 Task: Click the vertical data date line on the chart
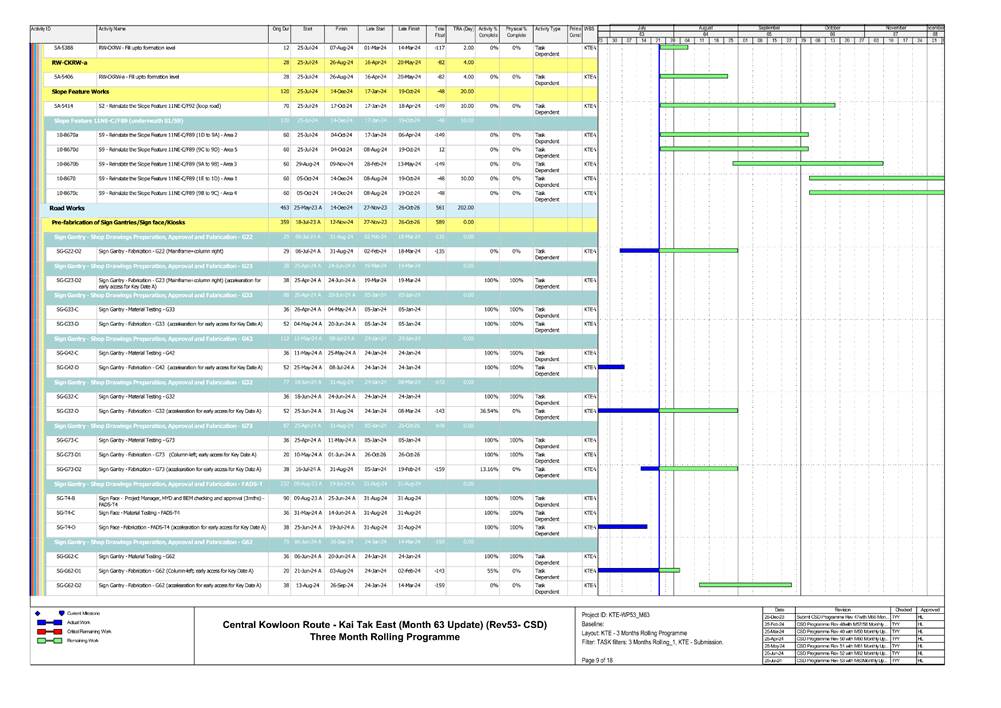pos(659,300)
